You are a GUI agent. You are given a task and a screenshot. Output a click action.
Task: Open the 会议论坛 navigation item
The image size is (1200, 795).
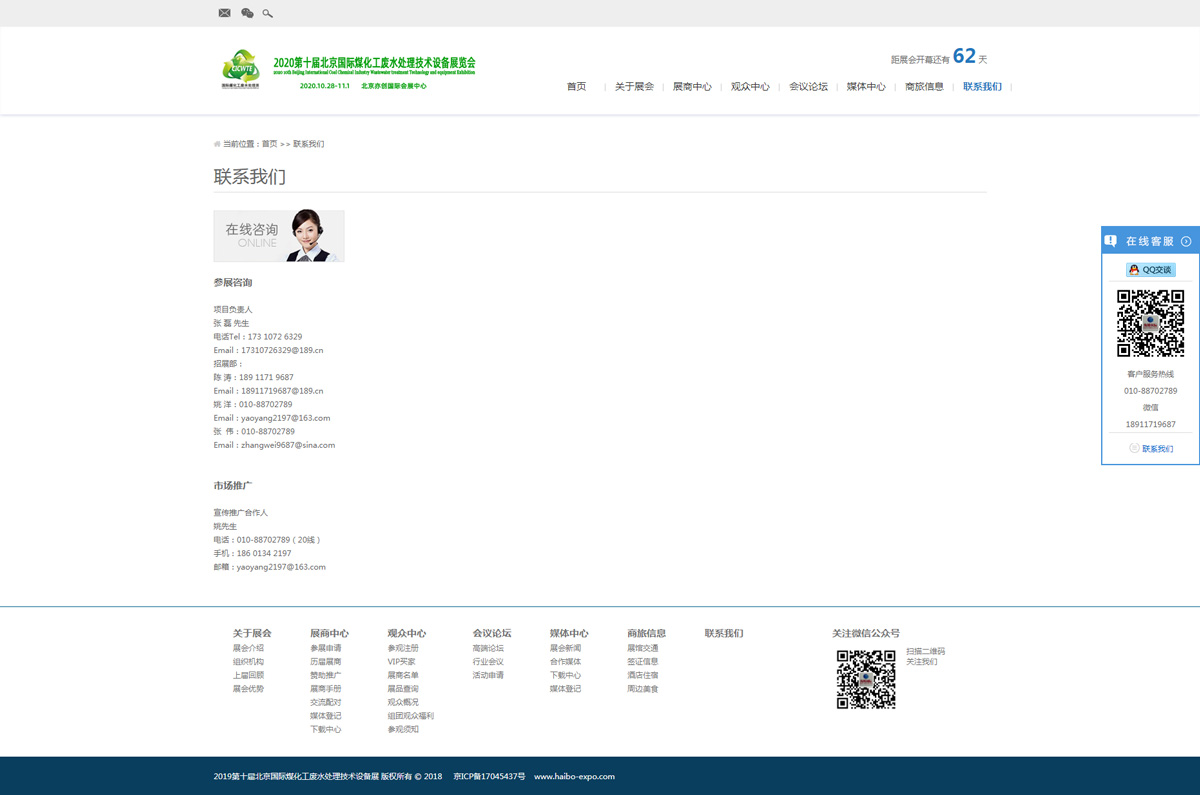808,87
